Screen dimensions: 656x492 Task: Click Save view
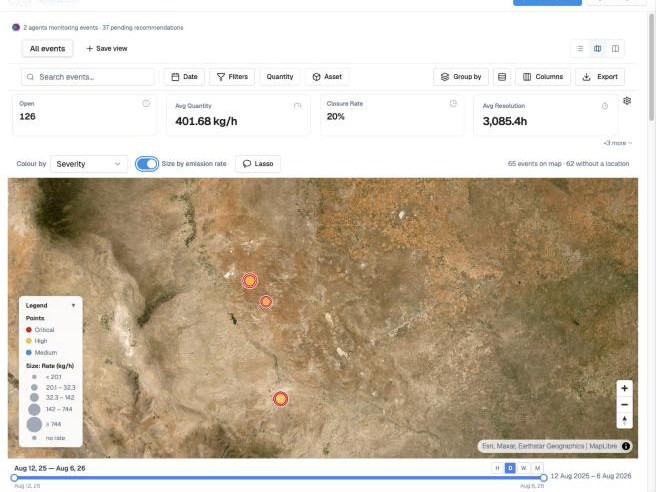(x=107, y=49)
